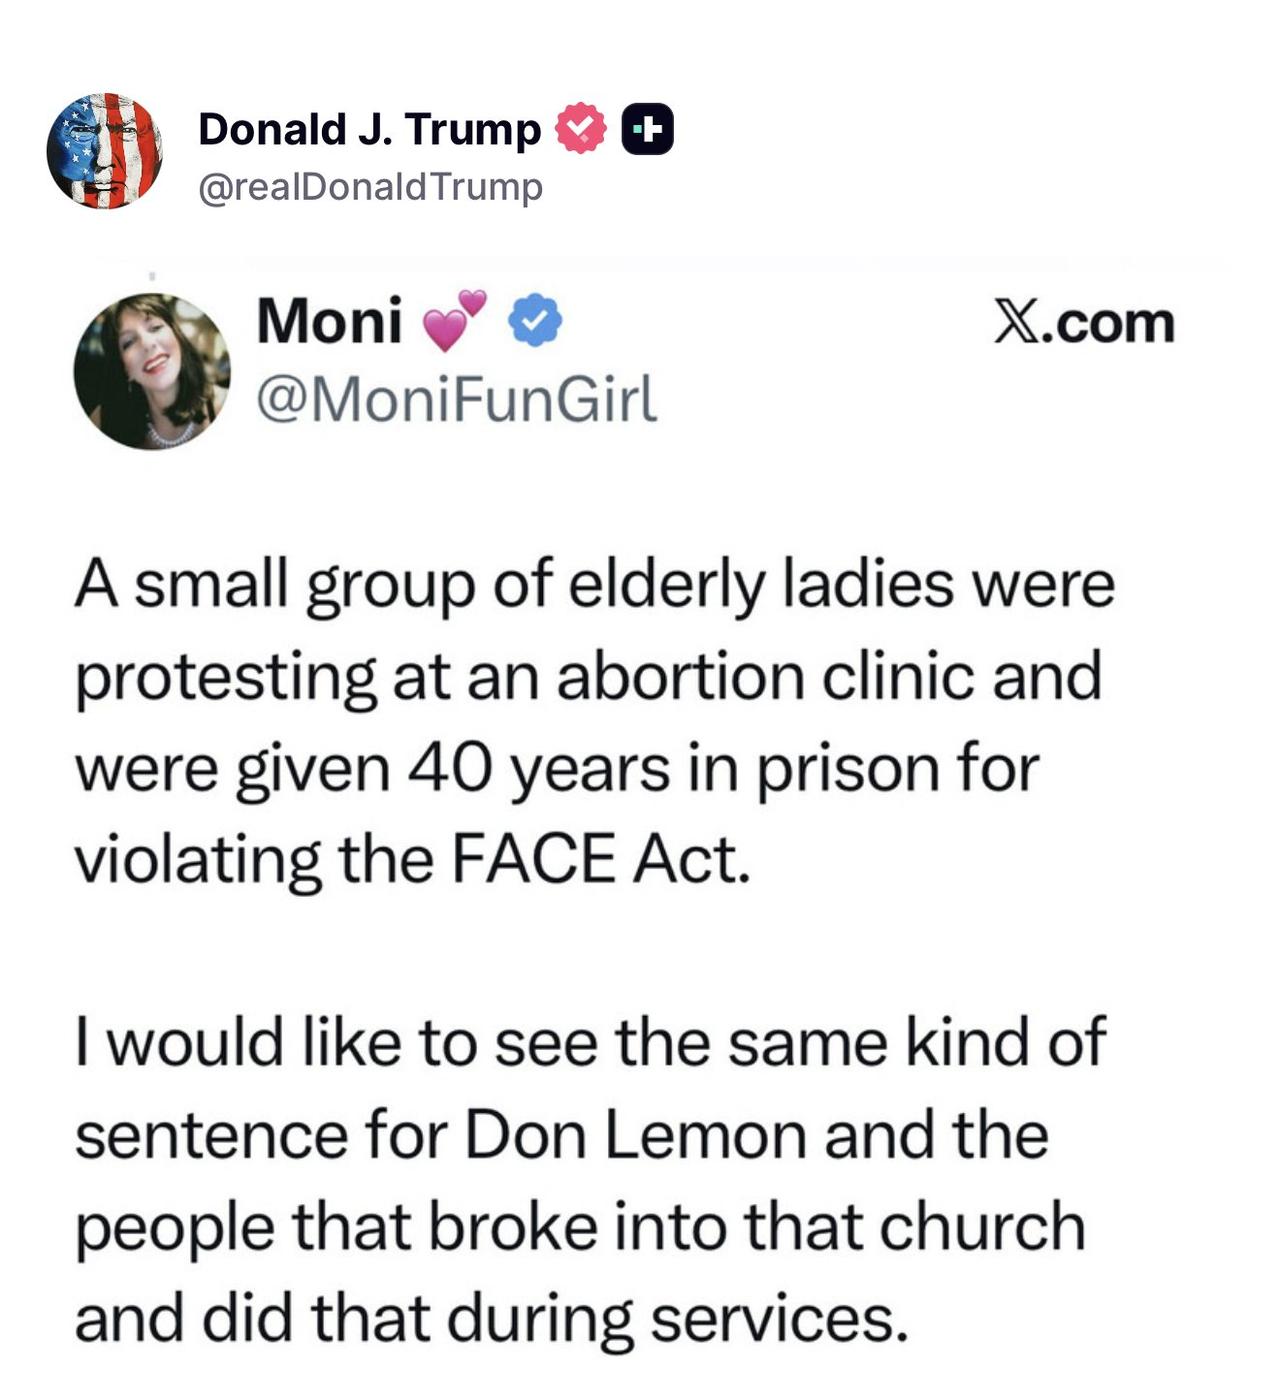The image size is (1280, 1400).
Task: Open the Donald J. Trump display name
Action: (369, 129)
